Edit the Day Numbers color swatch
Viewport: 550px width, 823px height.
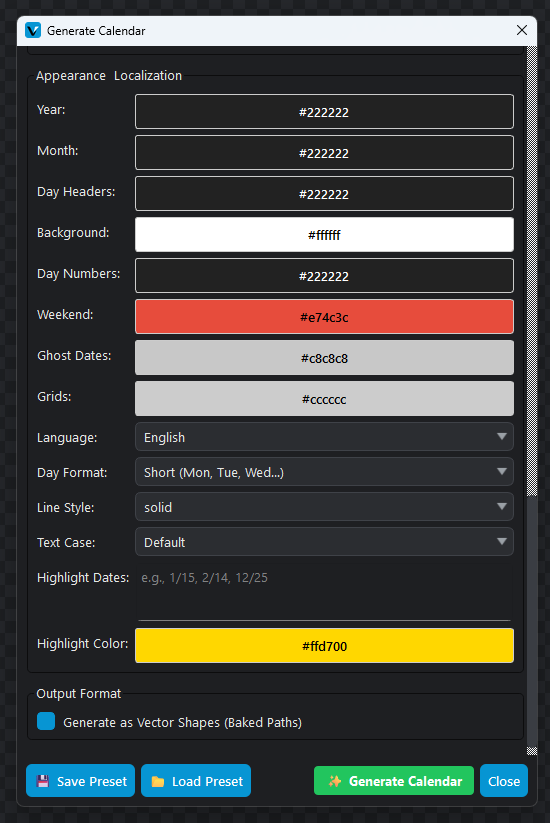324,276
